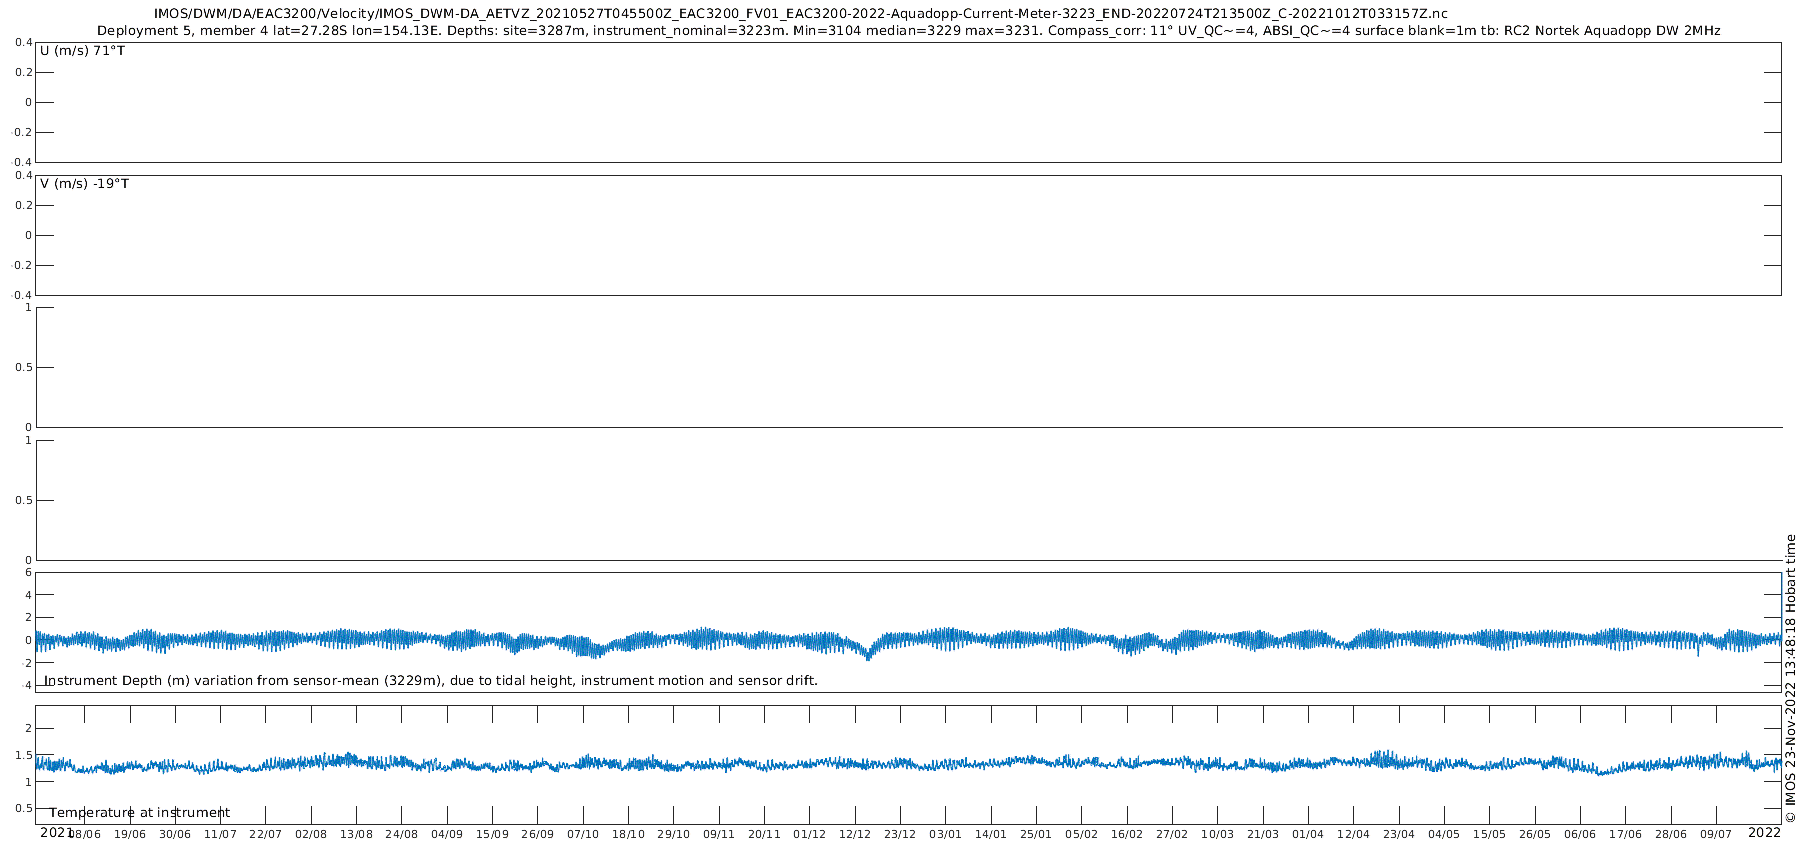The image size is (1800, 850).
Task: Select the 30/06 date tick label
Action: tap(175, 834)
